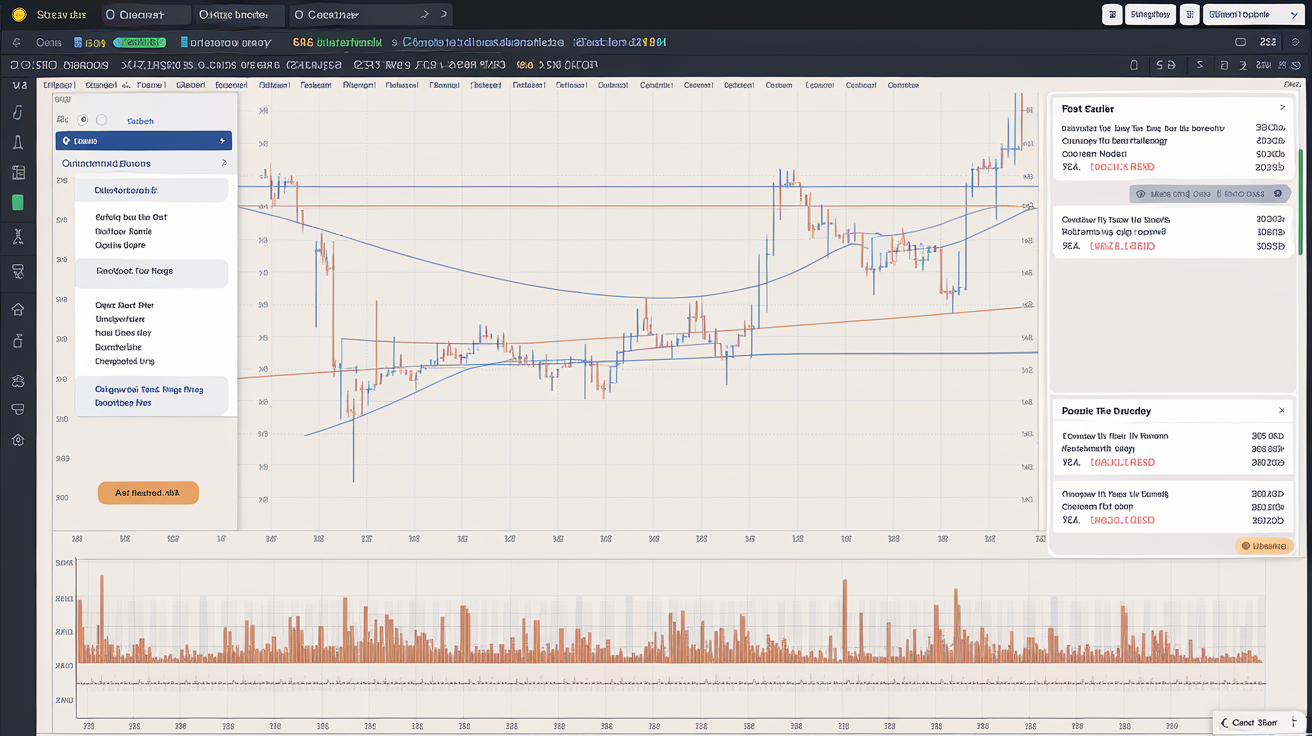Open the table layout icon in left sidebar
Viewport: 1312px width, 736px height.
[18, 173]
